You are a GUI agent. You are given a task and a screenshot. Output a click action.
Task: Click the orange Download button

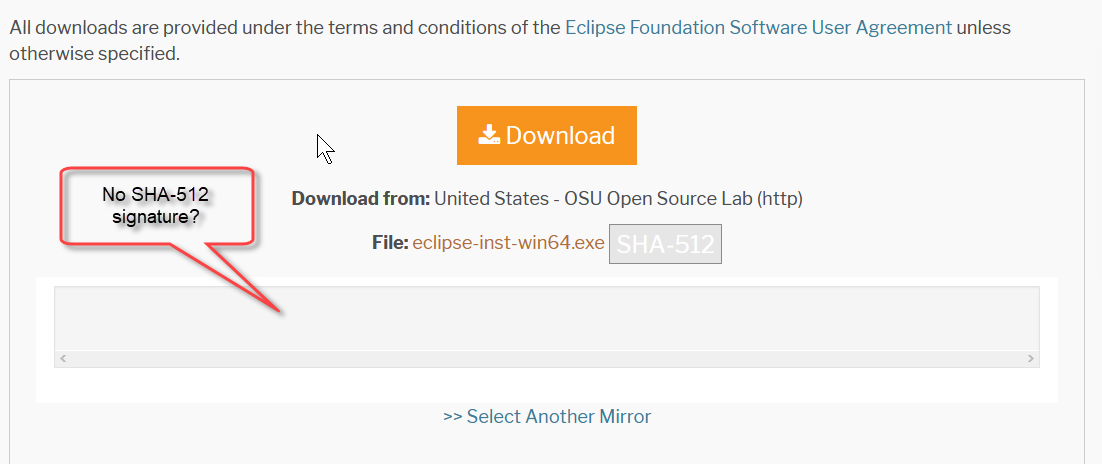[547, 136]
